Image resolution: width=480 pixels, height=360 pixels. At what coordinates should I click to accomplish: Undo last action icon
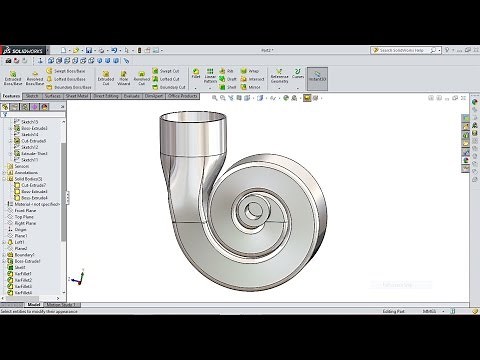click(114, 50)
